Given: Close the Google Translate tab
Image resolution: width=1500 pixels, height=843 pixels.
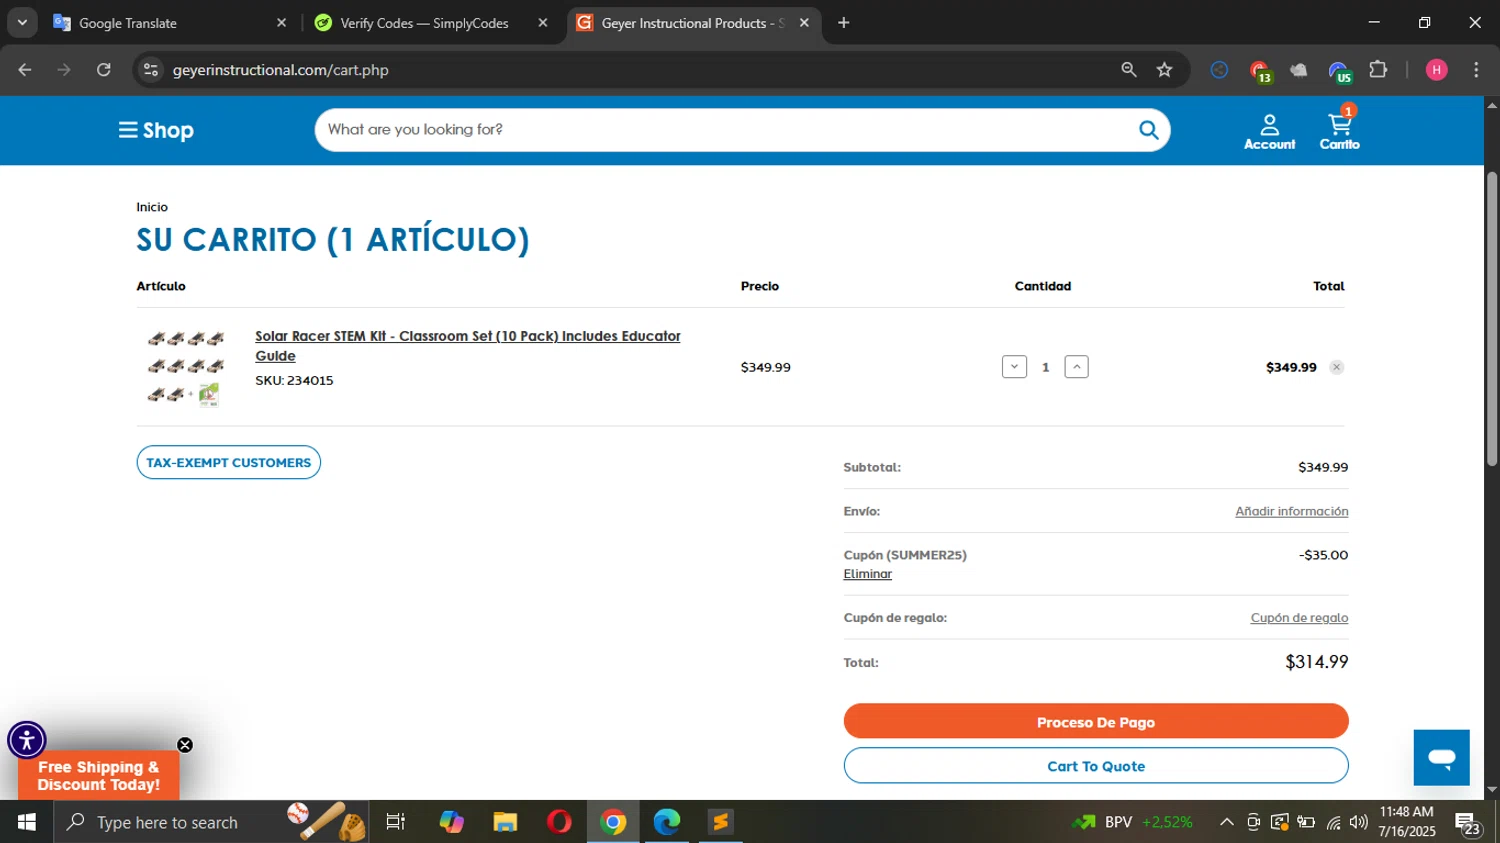Looking at the screenshot, I should pos(281,23).
